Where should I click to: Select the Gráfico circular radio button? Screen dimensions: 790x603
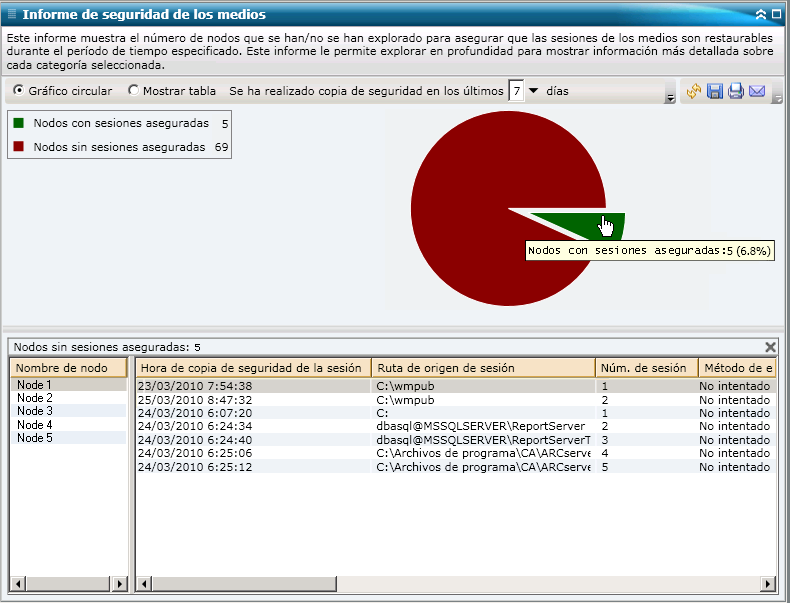[19, 91]
